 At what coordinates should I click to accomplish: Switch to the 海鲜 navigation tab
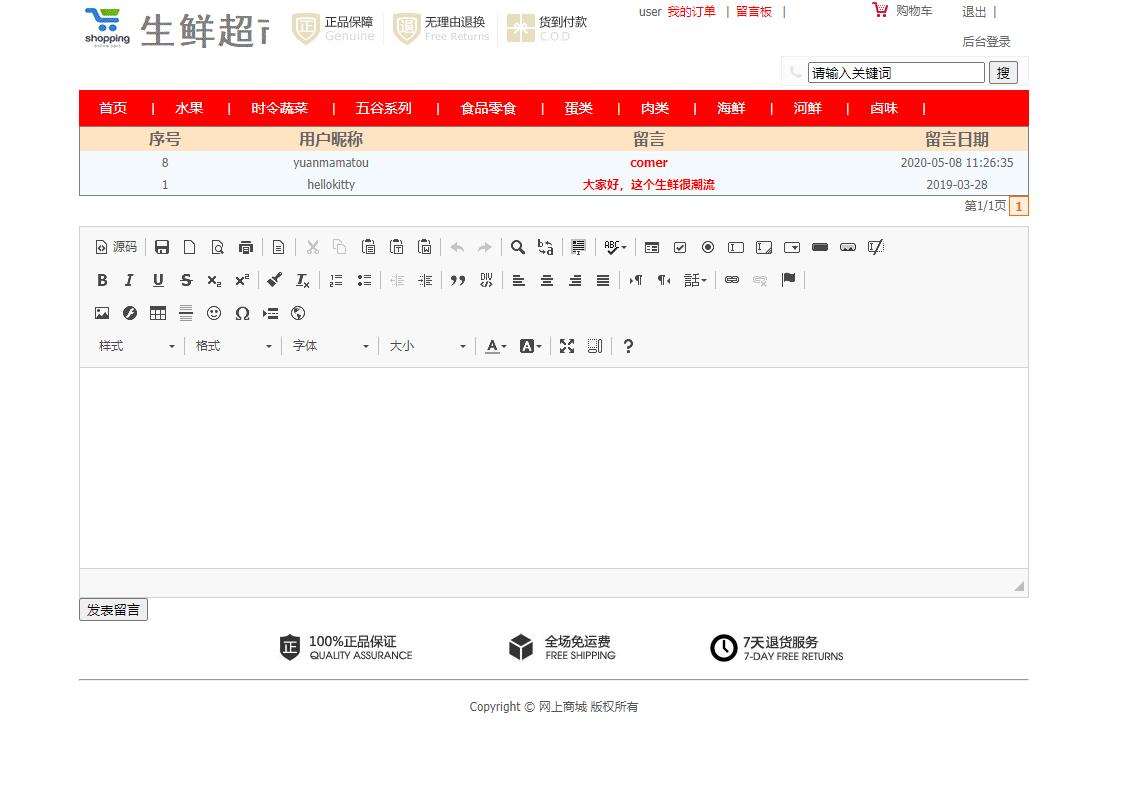(x=731, y=108)
